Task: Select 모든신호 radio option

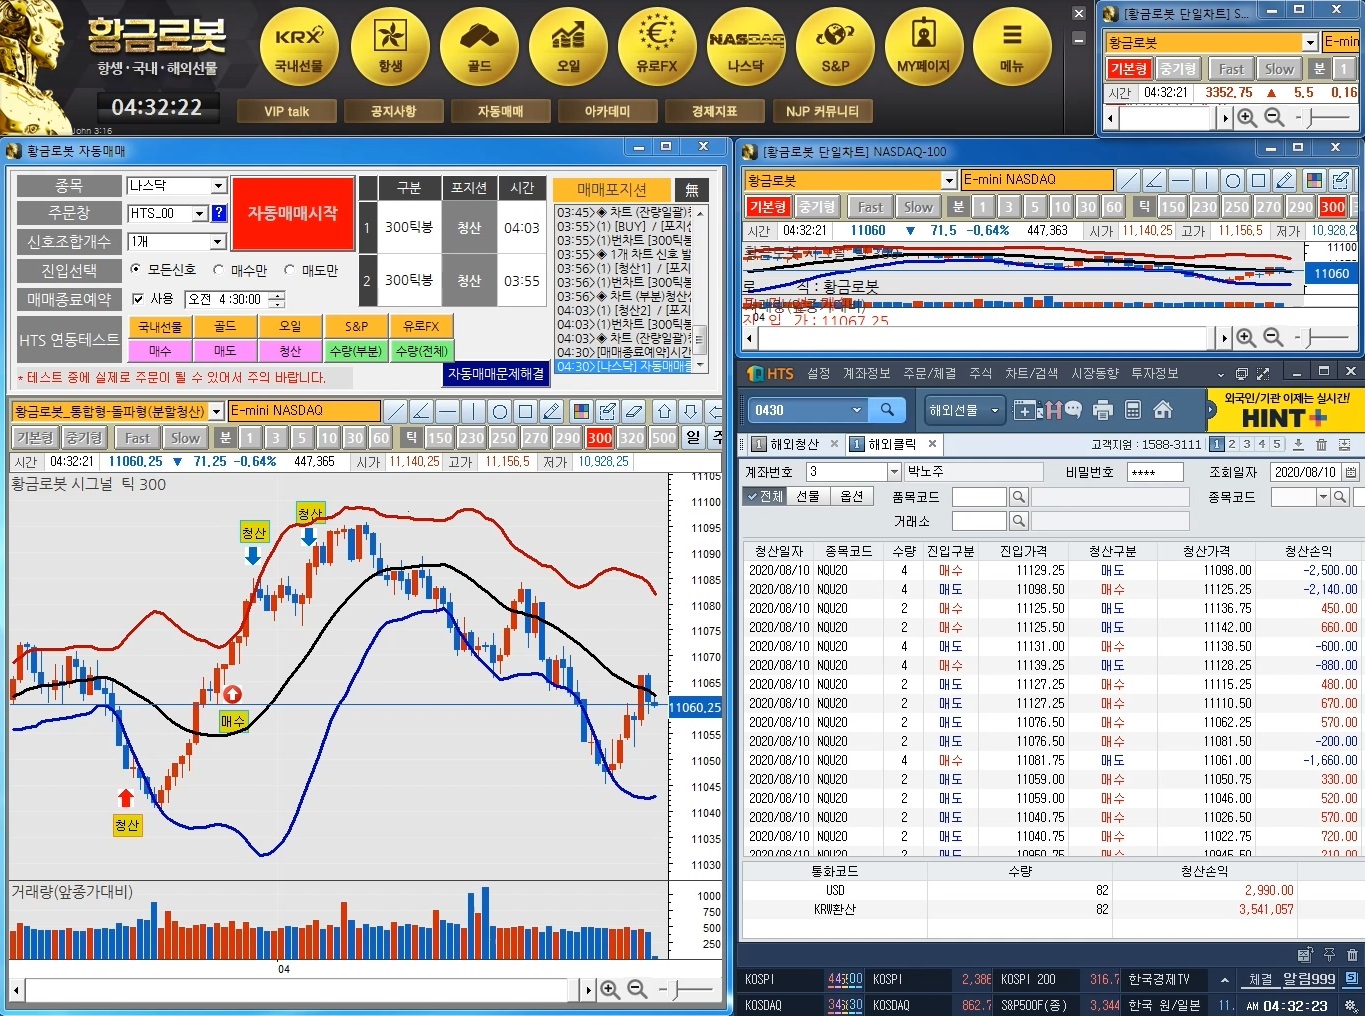Action: tap(163, 270)
